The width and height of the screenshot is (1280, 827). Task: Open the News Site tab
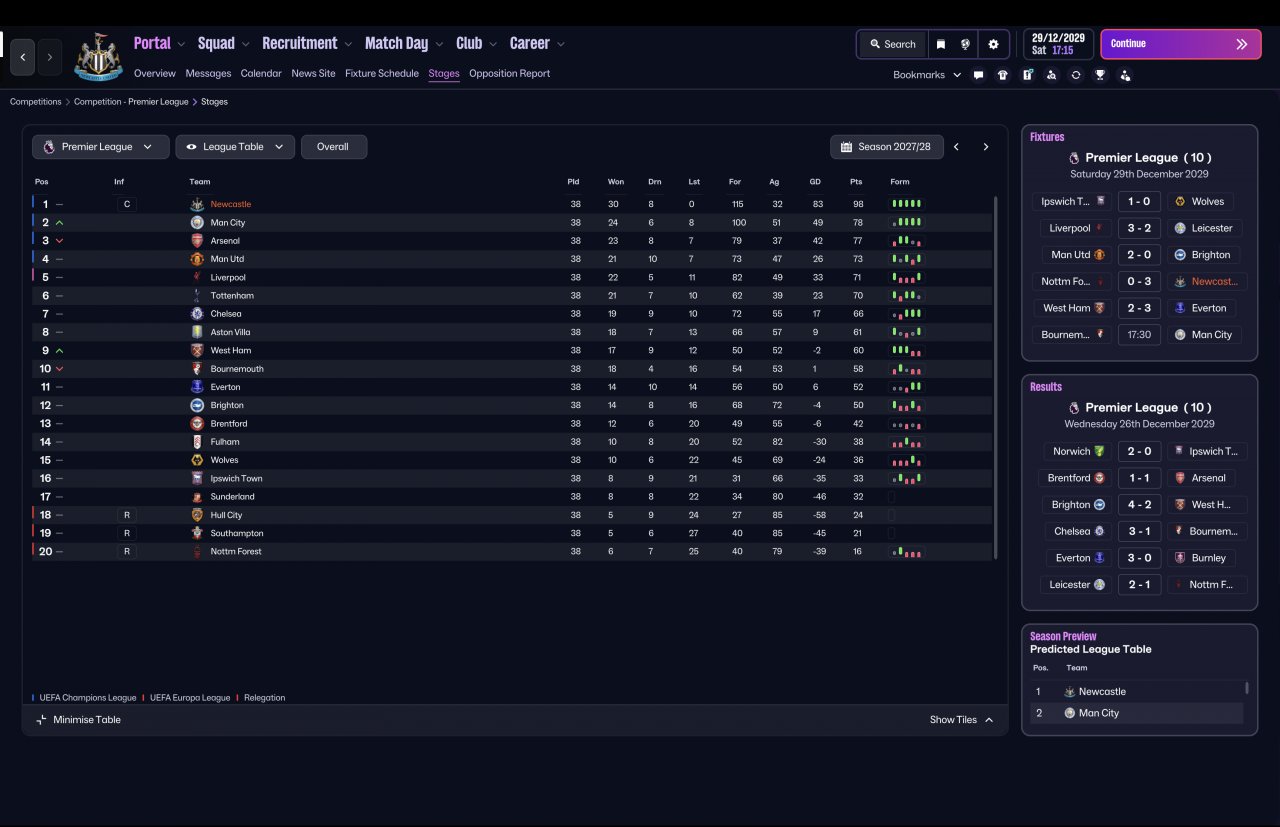click(313, 74)
